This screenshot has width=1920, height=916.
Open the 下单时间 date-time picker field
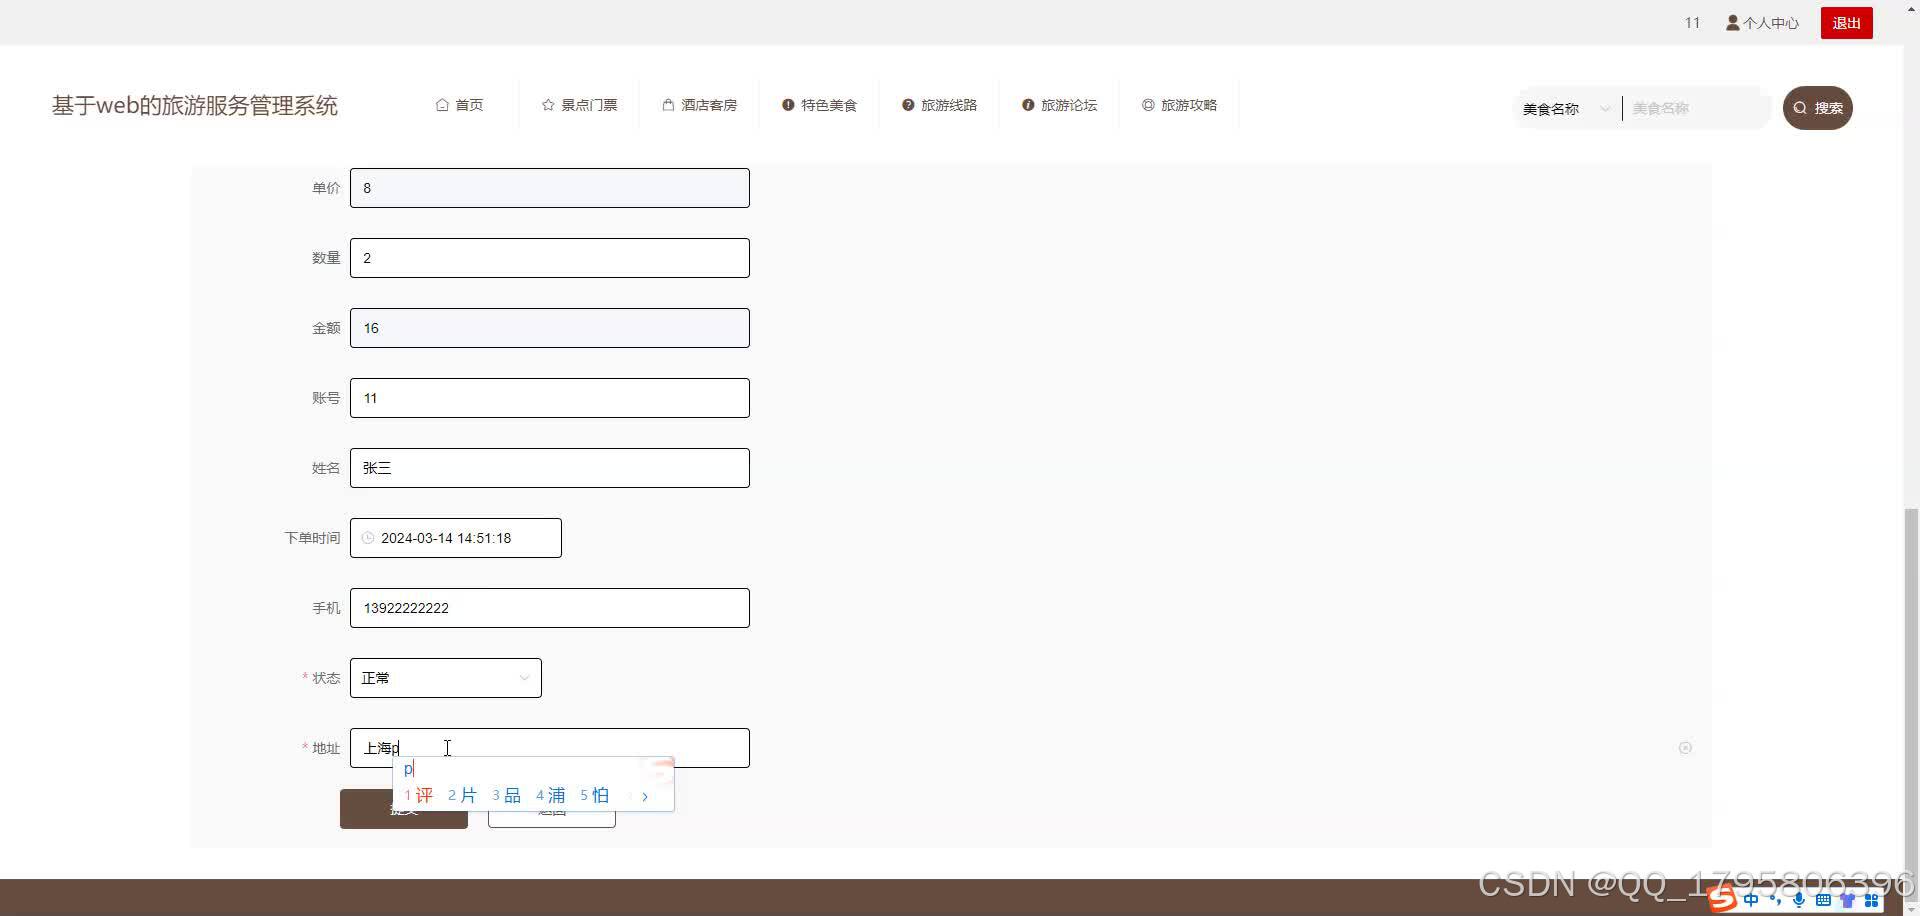click(455, 538)
